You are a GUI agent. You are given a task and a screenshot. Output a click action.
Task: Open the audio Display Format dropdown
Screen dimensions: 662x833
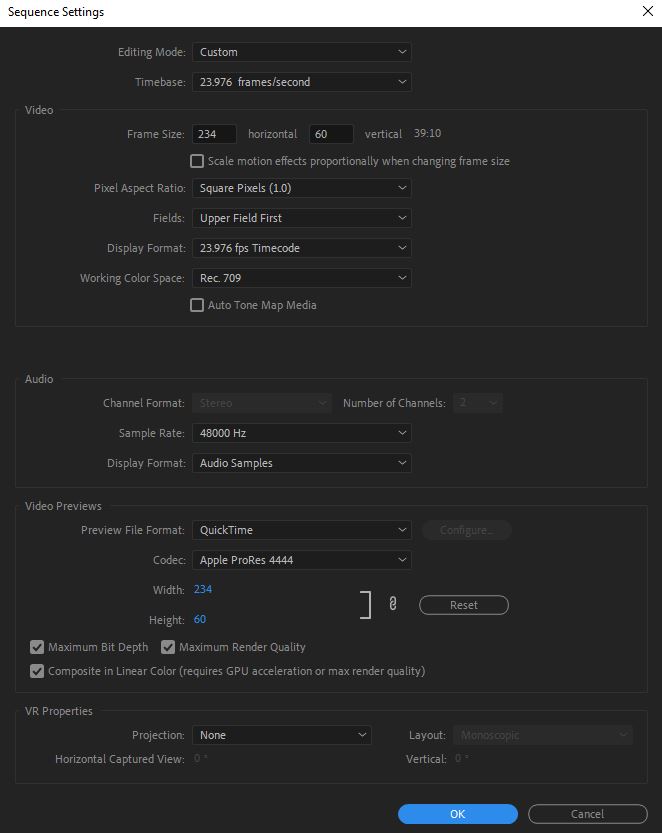(x=302, y=462)
